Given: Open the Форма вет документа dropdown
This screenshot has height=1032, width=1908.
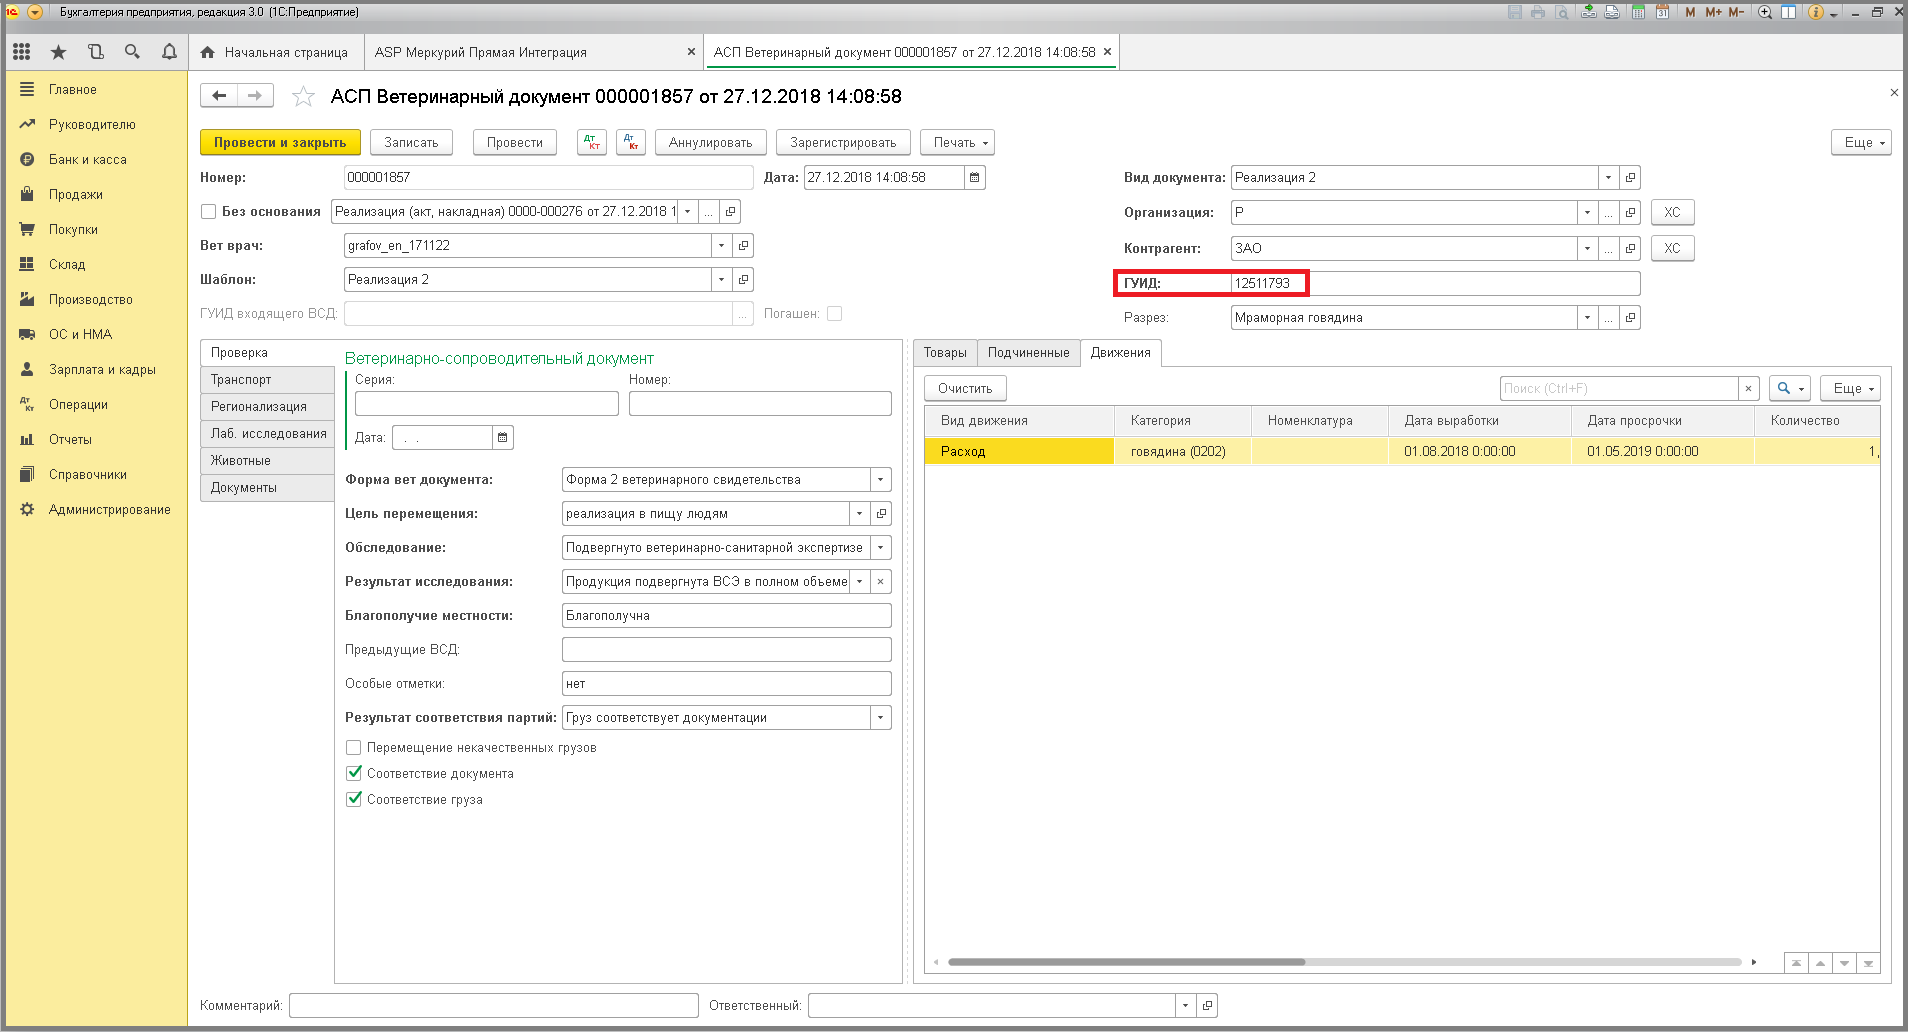Looking at the screenshot, I should [881, 480].
